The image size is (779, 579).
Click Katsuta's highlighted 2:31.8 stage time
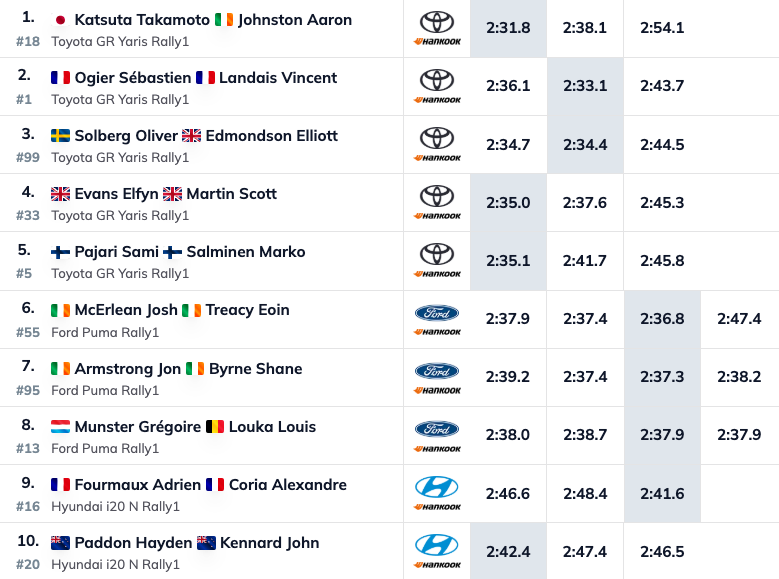[508, 28]
